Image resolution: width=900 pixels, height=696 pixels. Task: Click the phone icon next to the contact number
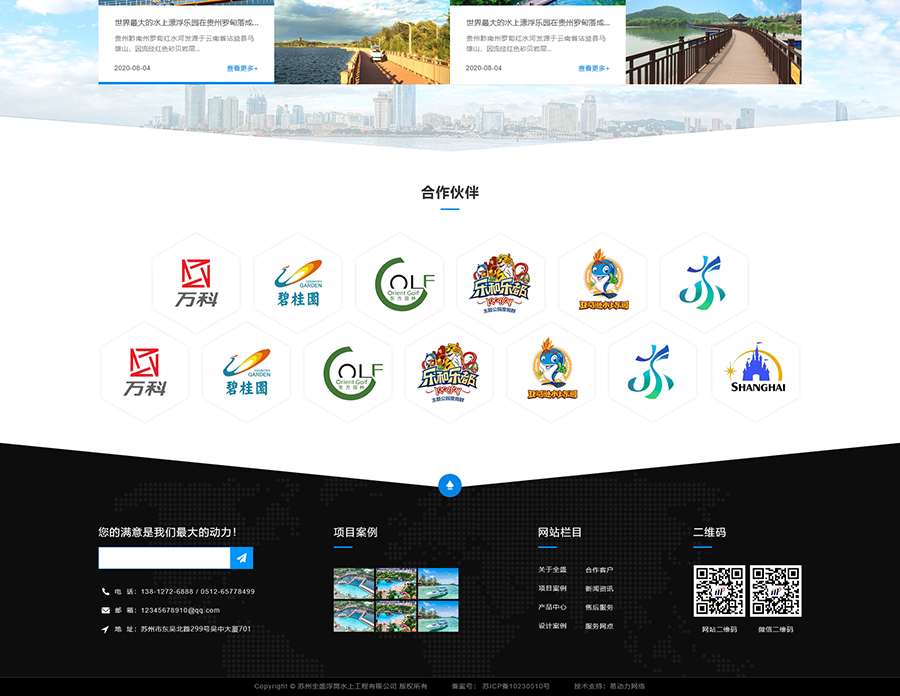[x=105, y=591]
